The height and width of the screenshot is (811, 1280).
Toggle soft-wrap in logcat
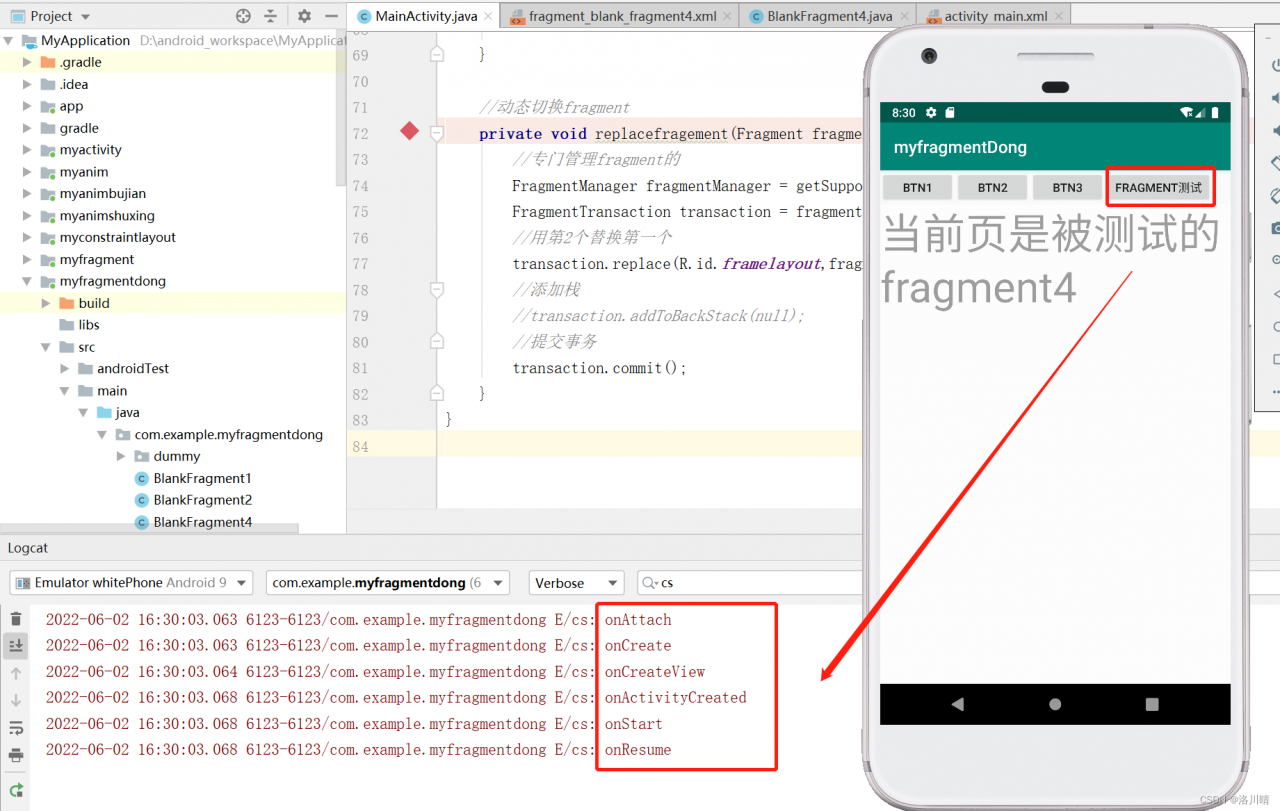coord(15,728)
